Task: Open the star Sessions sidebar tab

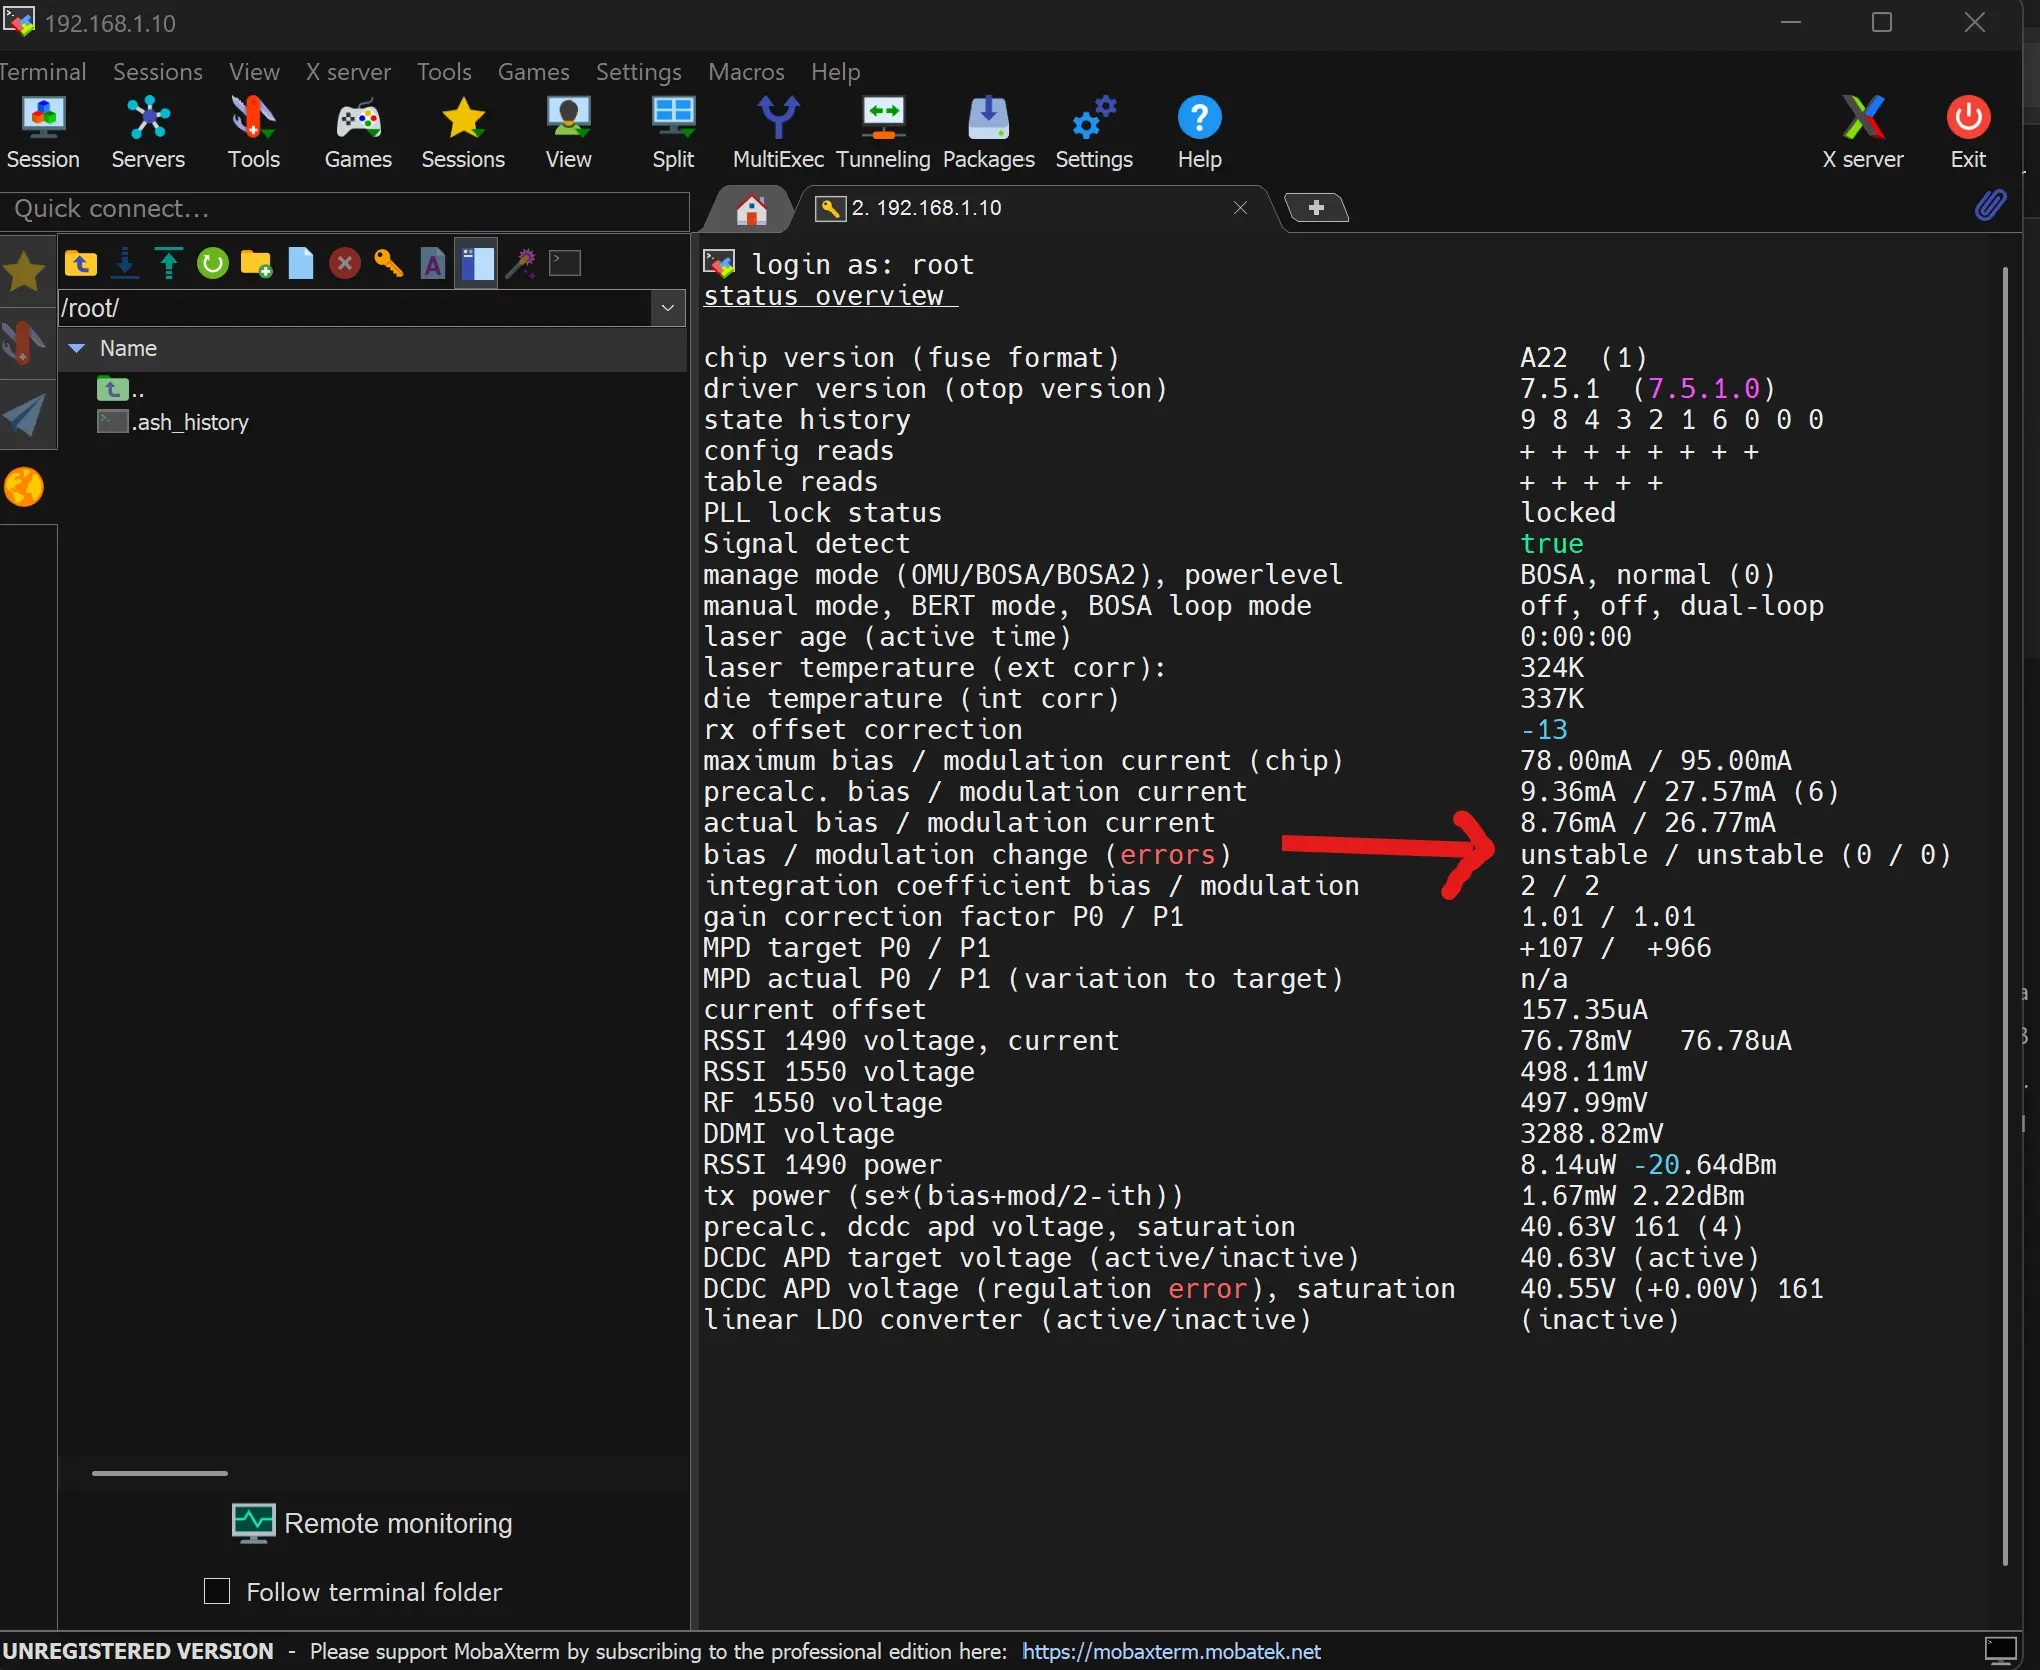Action: (x=25, y=272)
